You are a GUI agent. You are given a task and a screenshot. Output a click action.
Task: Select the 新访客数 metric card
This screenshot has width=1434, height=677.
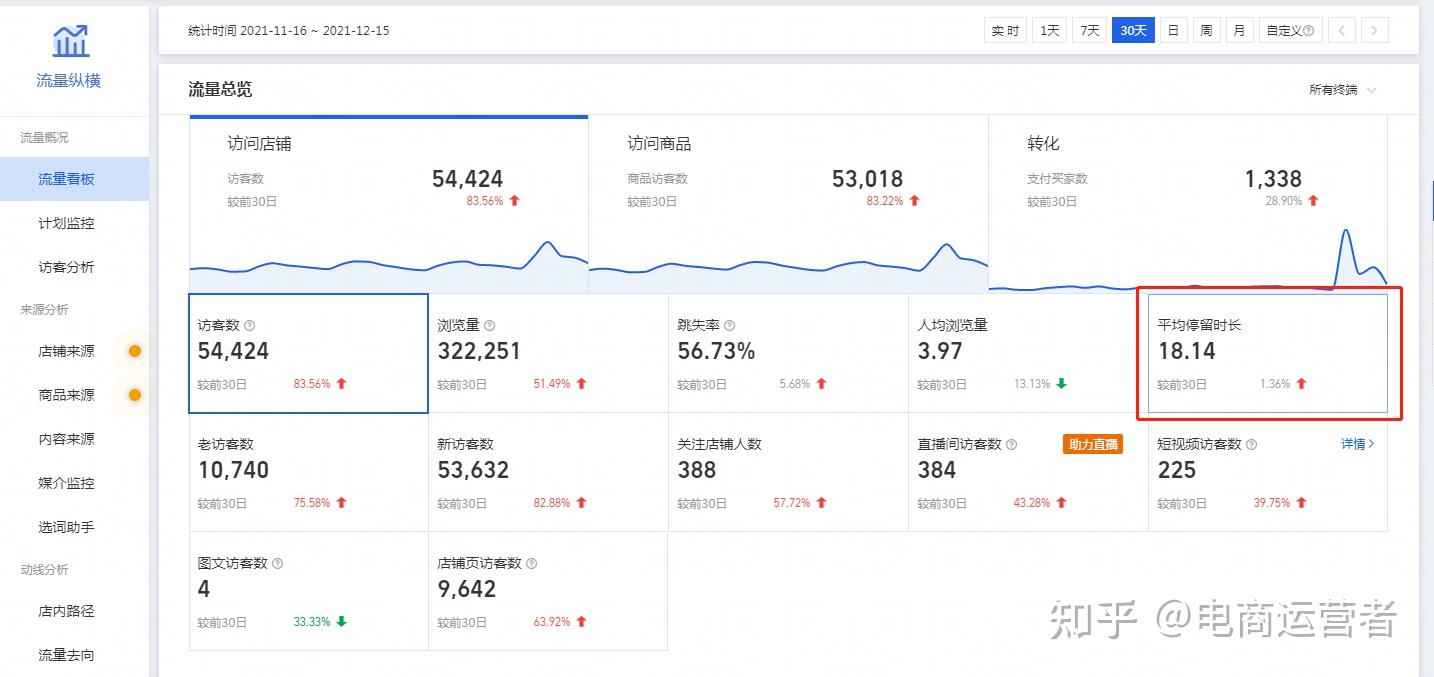coord(548,472)
